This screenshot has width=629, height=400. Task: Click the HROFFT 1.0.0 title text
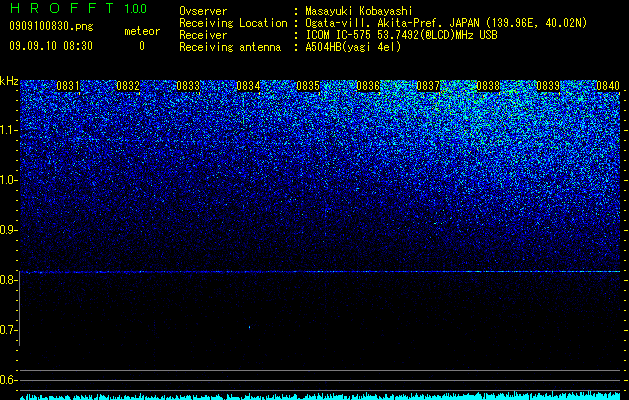pyautogui.click(x=79, y=8)
